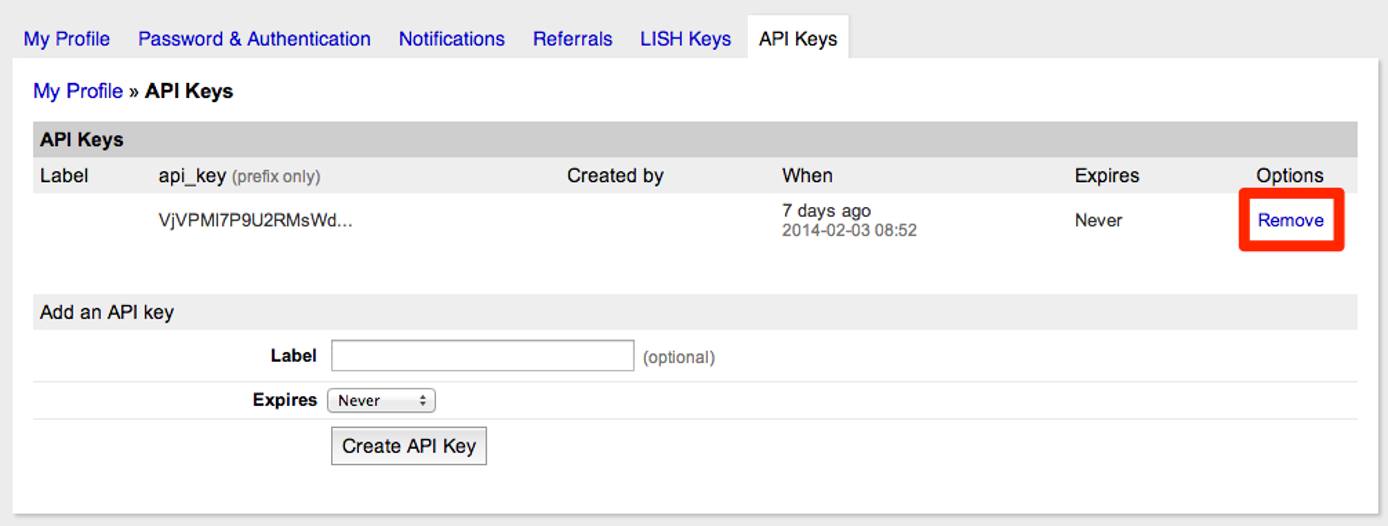Open the My Profile tab
The image size is (1388, 526).
(x=66, y=39)
